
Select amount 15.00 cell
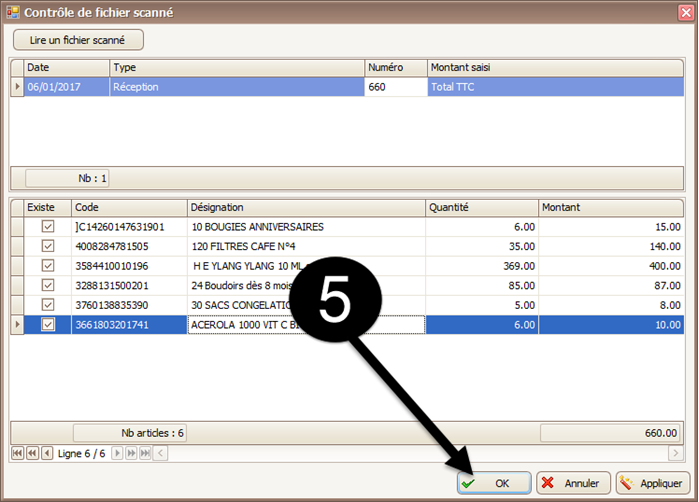(611, 226)
